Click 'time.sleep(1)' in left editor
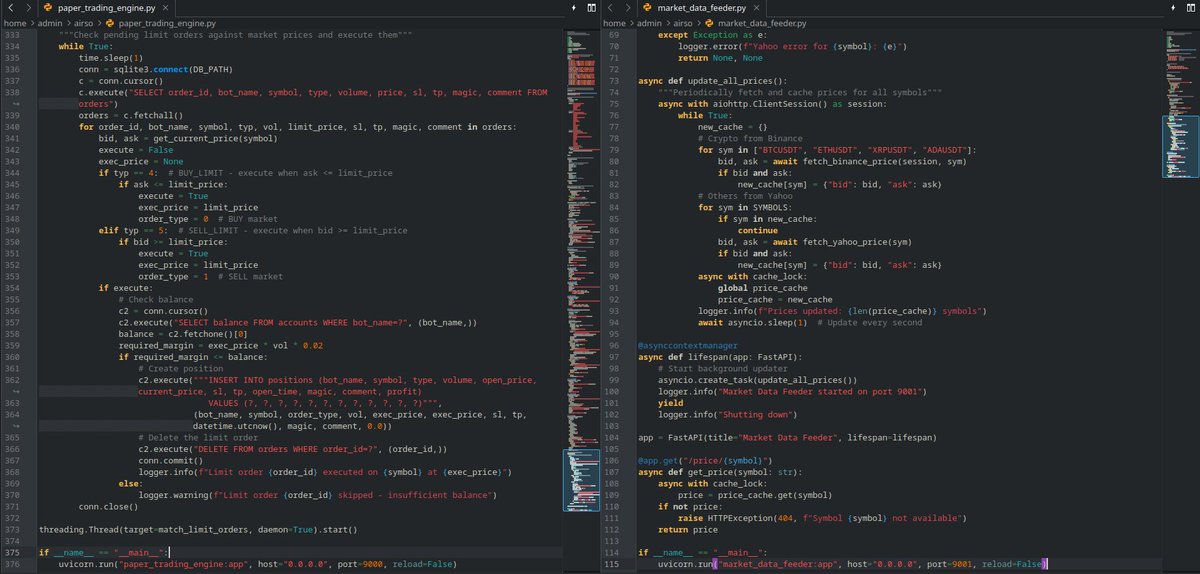Screen dimensions: 1200x574 (111, 60)
